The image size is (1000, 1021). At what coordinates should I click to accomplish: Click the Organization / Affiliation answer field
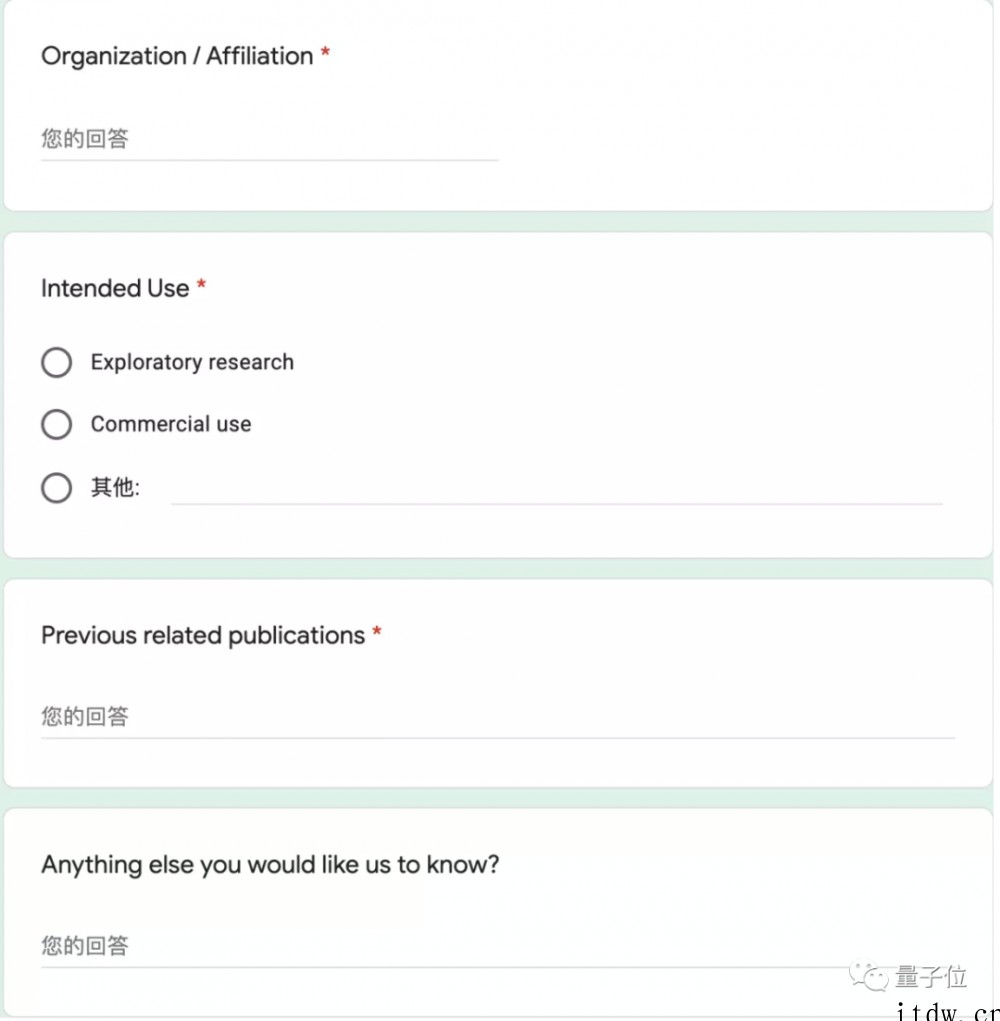click(270, 139)
